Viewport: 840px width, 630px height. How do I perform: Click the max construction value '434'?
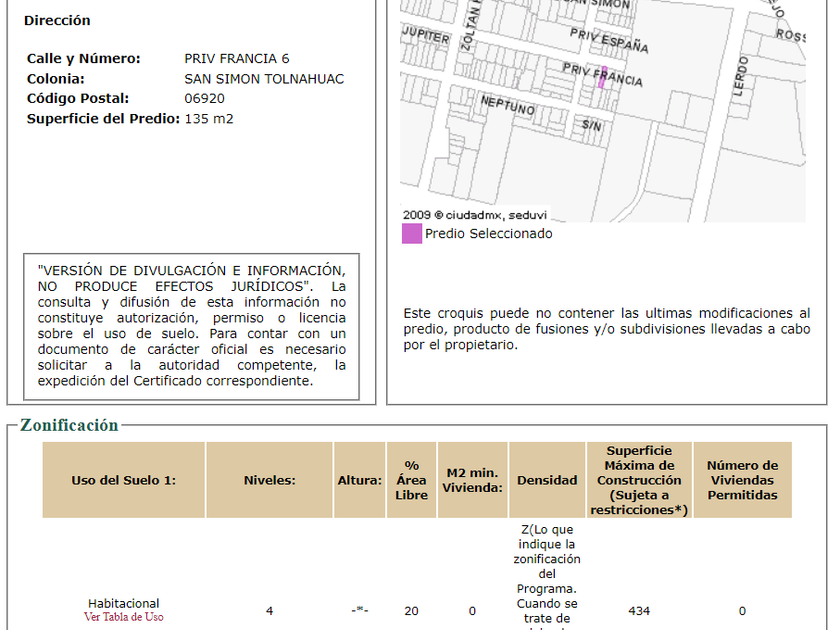tap(639, 611)
